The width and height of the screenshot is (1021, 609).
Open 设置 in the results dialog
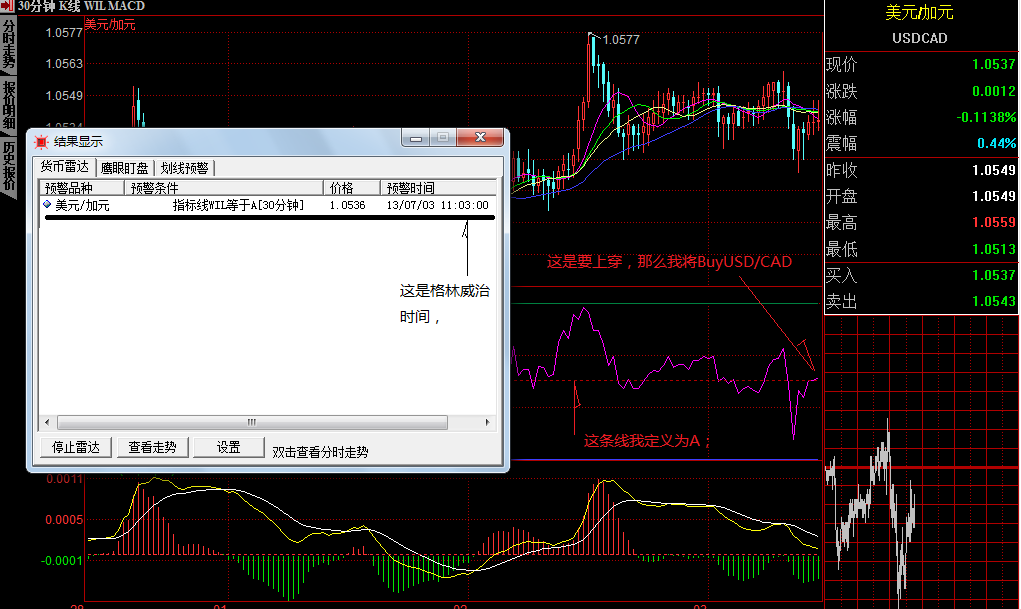(229, 447)
